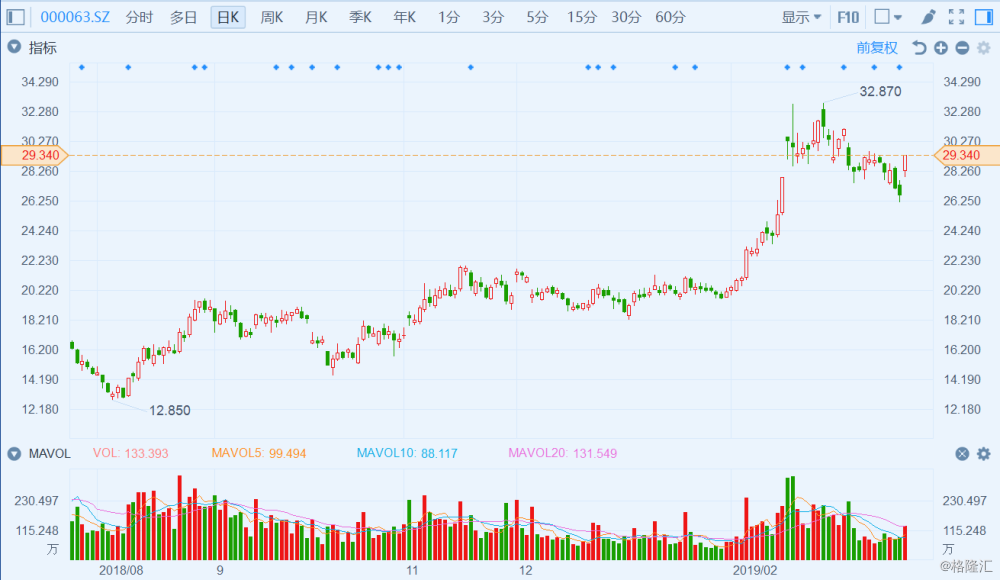
Task: Click the MAVOL20: 131.549 readout
Action: (562, 454)
